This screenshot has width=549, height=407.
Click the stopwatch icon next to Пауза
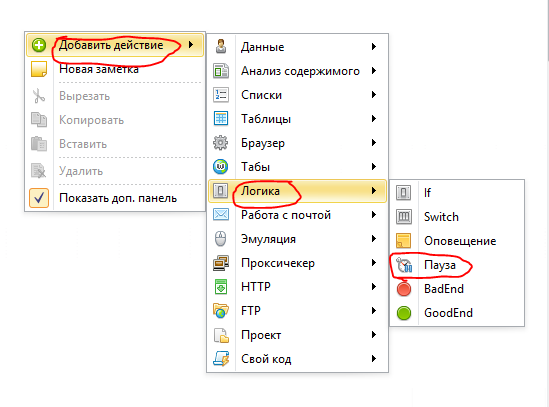[x=404, y=265]
